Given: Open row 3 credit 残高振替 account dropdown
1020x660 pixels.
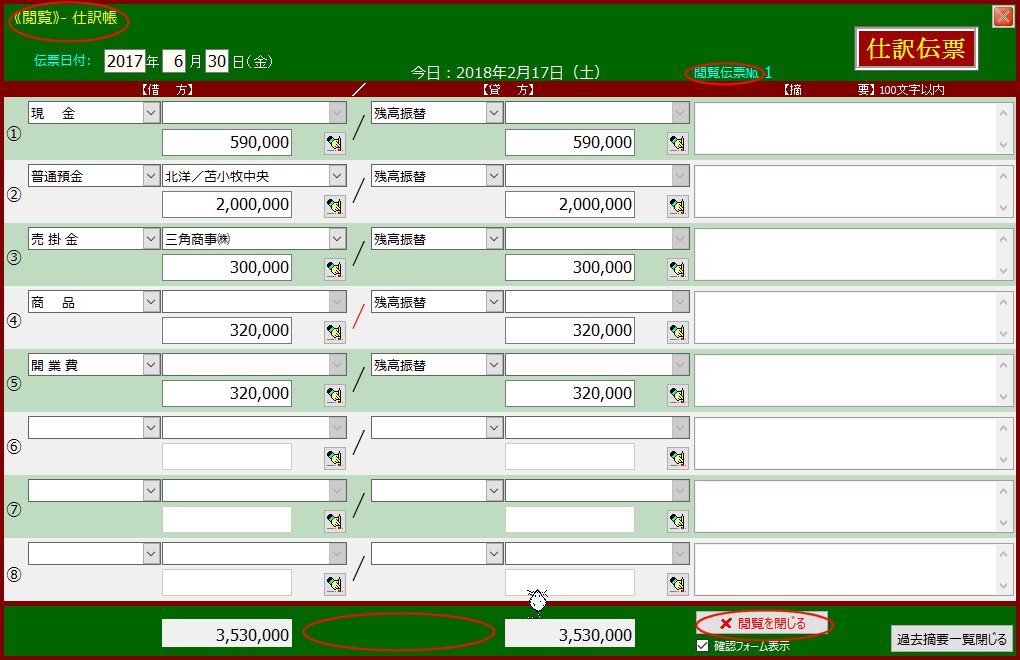Looking at the screenshot, I should (494, 240).
